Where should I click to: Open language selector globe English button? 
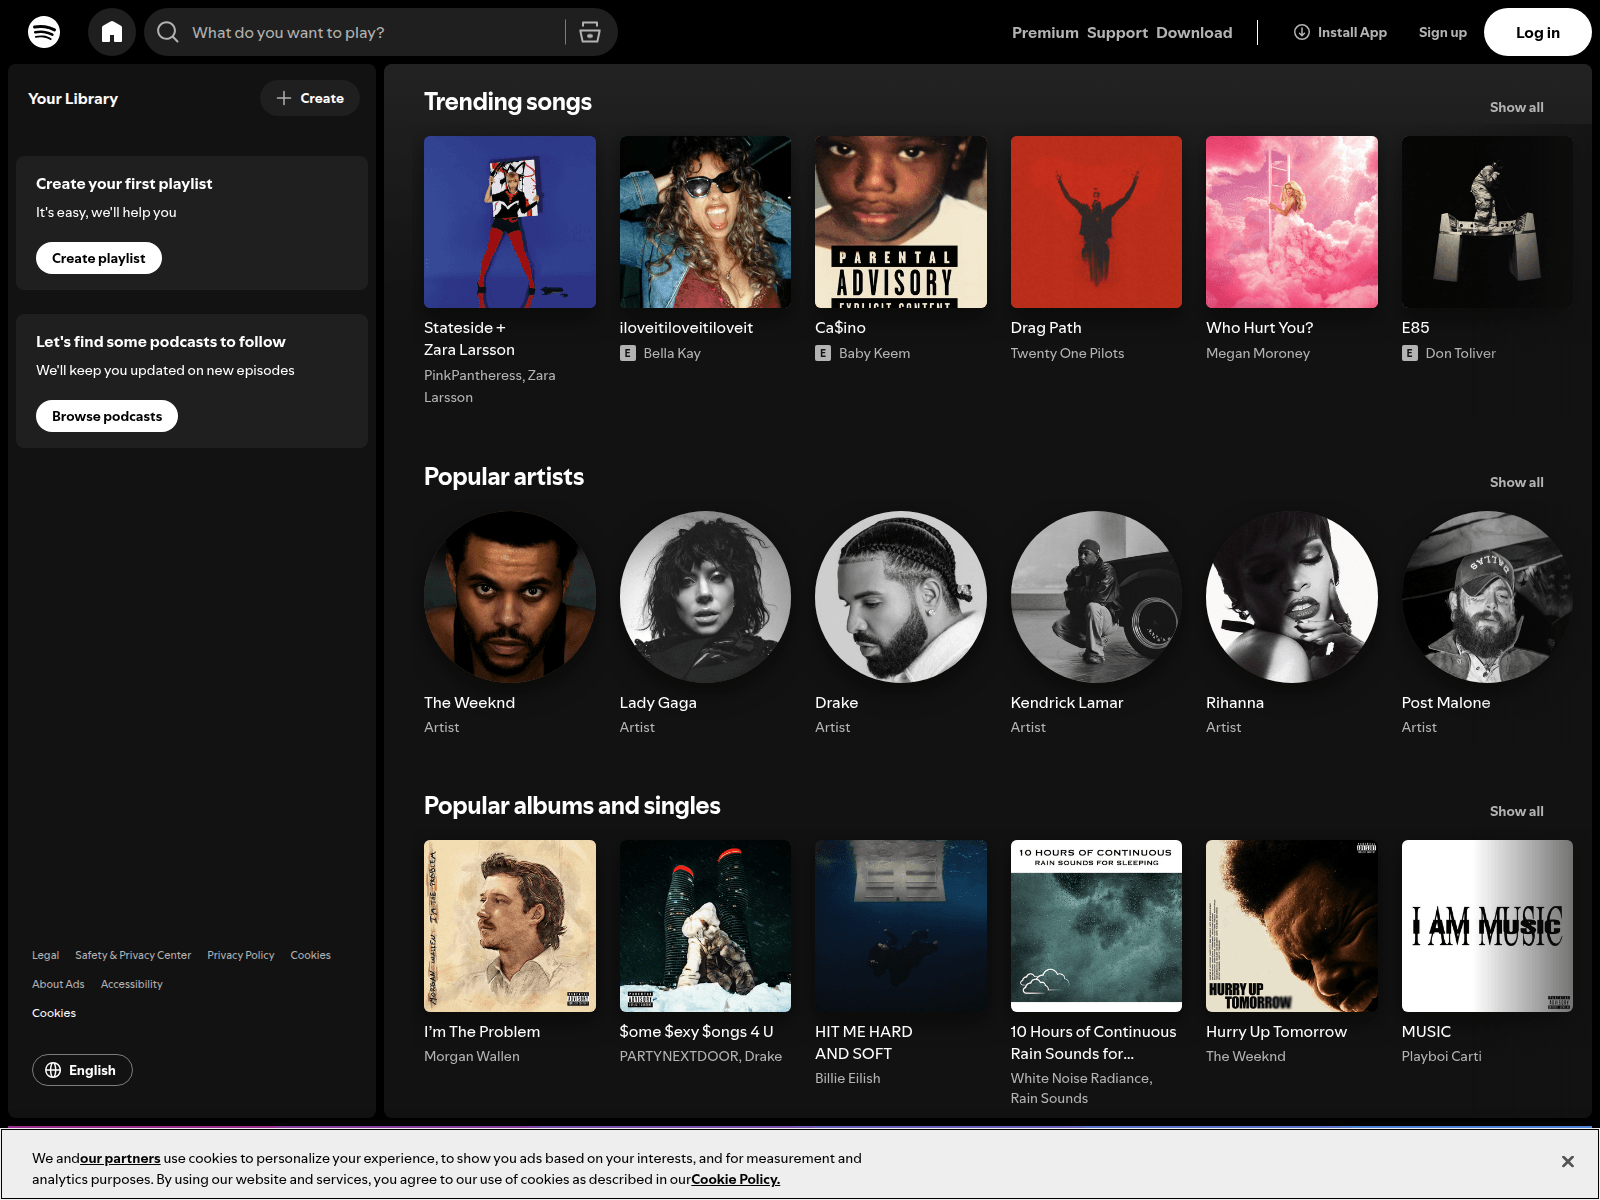click(82, 1070)
